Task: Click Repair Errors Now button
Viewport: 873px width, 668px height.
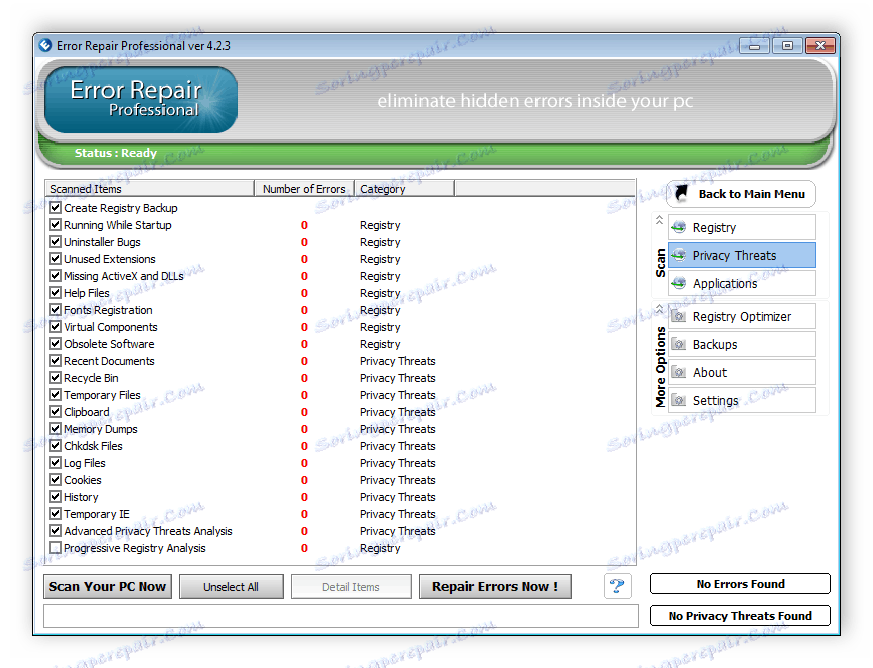Action: point(495,587)
